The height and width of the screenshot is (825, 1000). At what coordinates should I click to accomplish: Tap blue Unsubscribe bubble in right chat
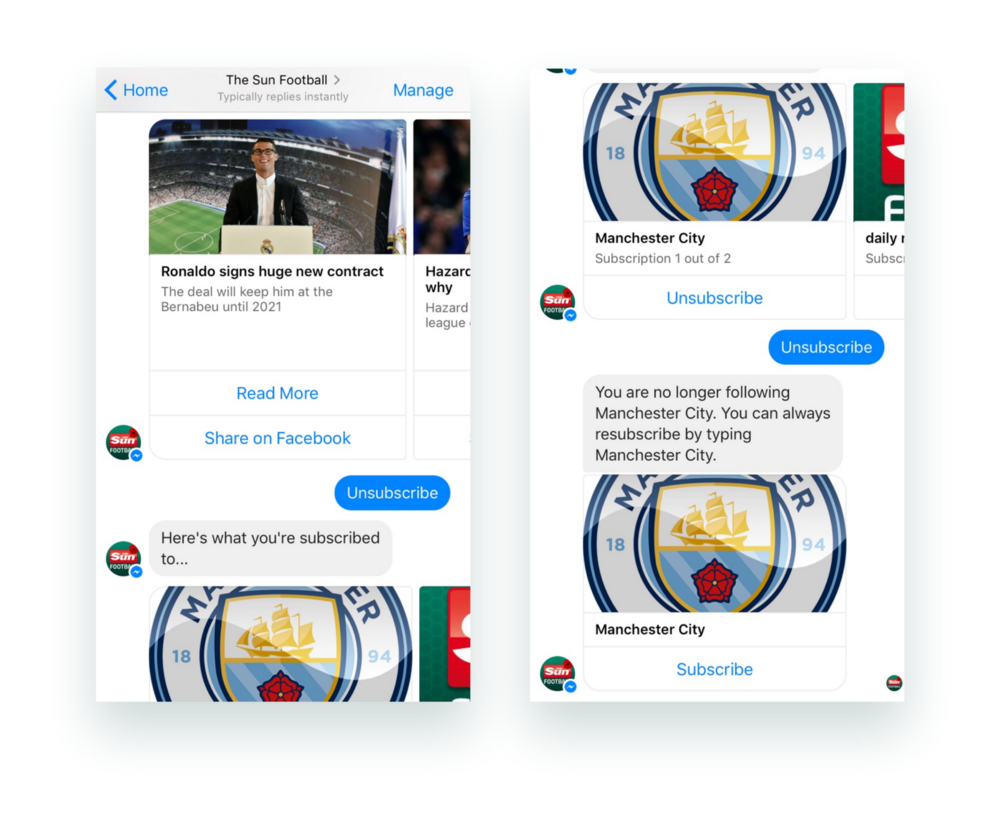pos(826,347)
